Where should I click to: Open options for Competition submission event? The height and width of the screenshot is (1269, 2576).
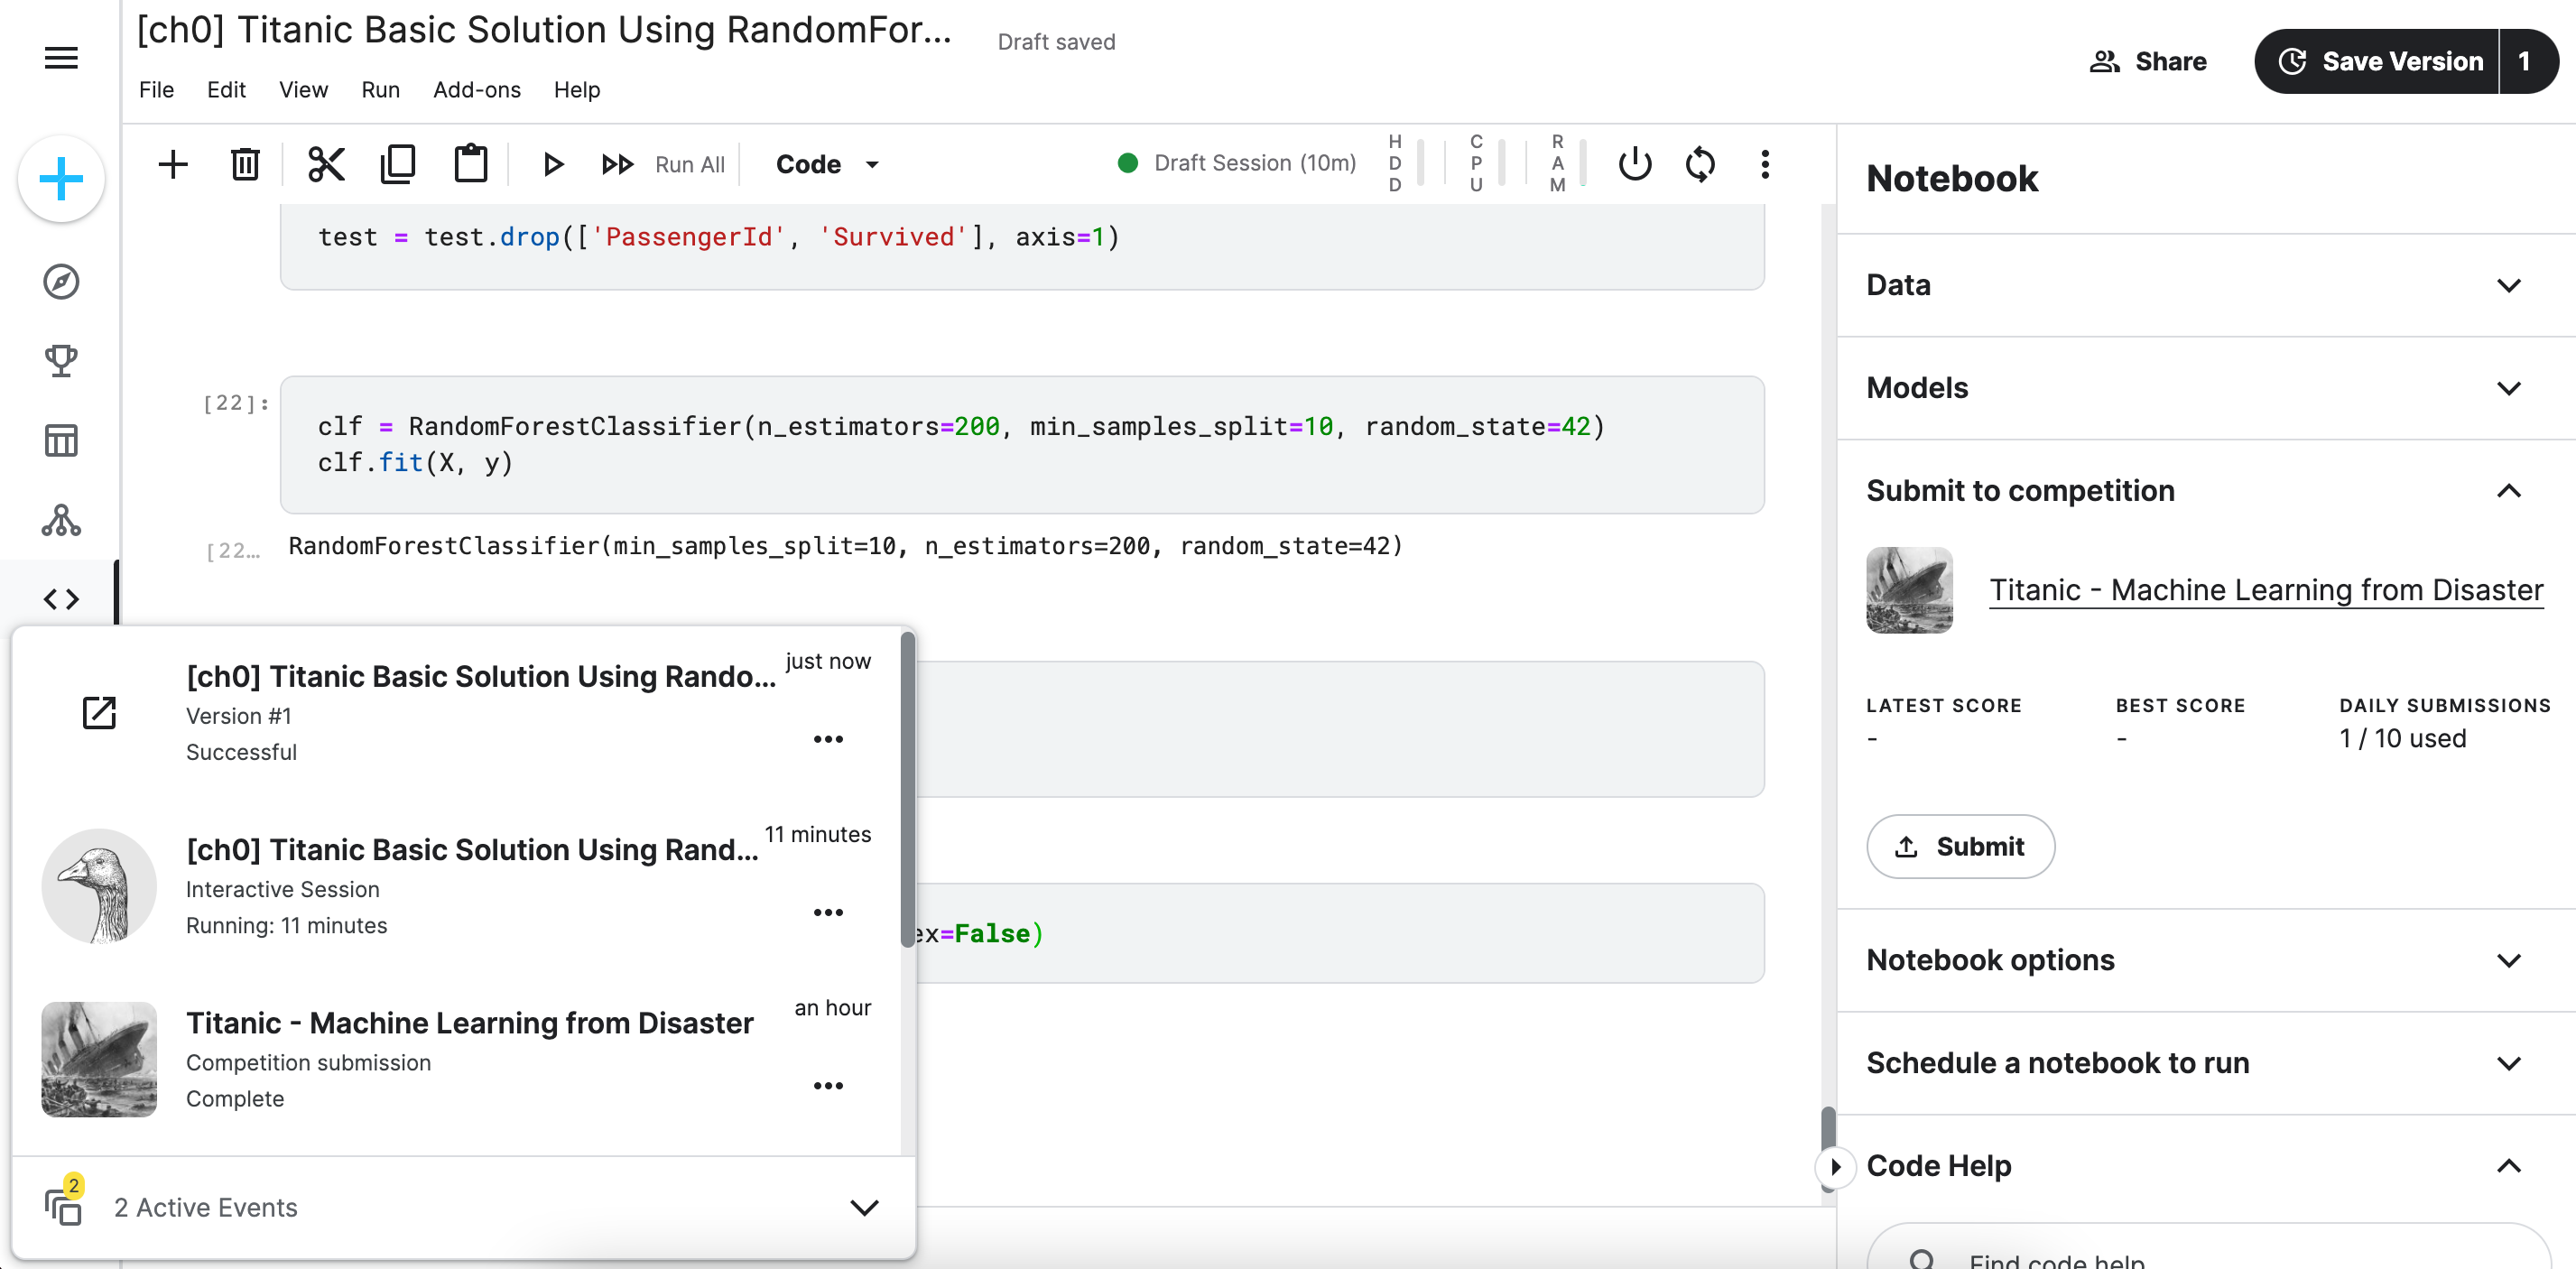[x=828, y=1085]
